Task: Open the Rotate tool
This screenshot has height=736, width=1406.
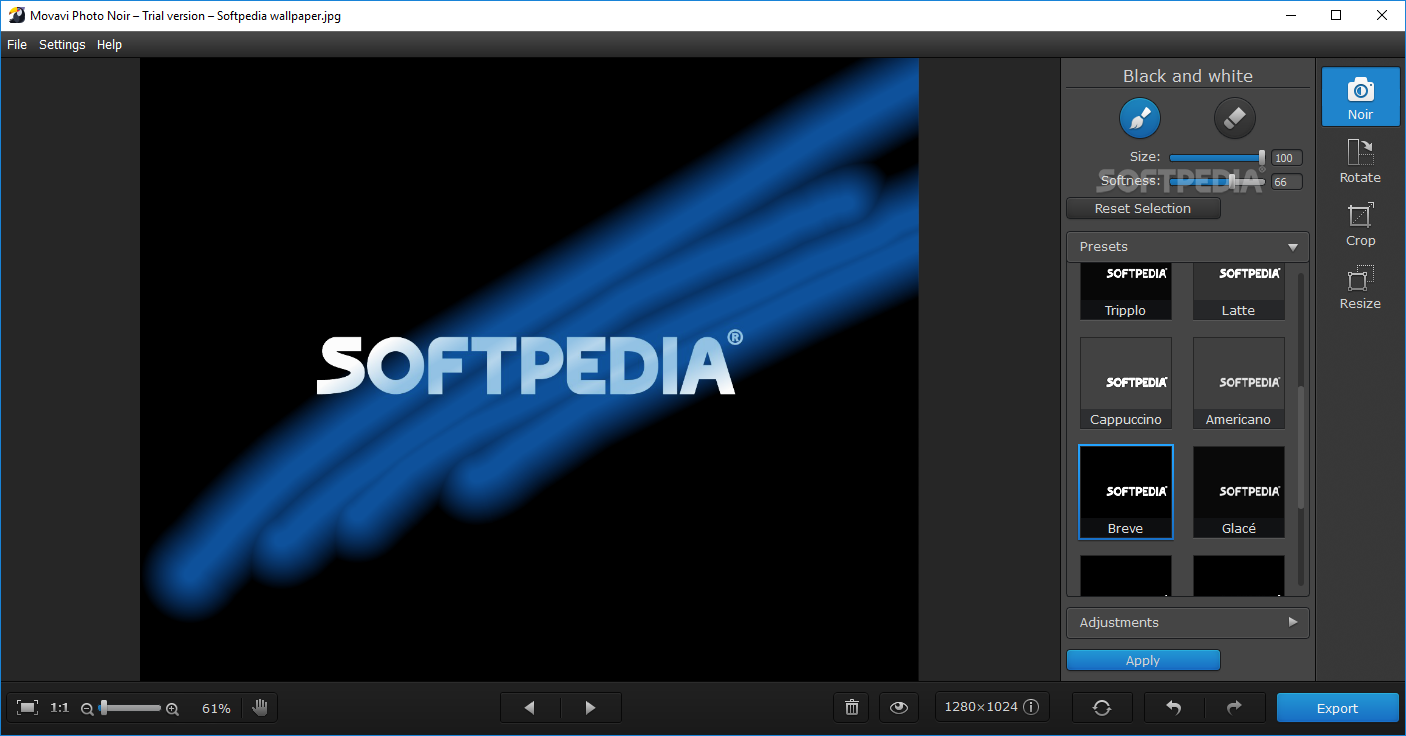Action: click(1360, 161)
